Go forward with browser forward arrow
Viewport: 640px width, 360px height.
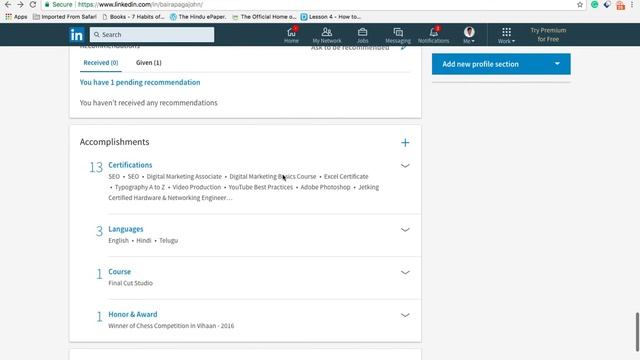[20, 4]
